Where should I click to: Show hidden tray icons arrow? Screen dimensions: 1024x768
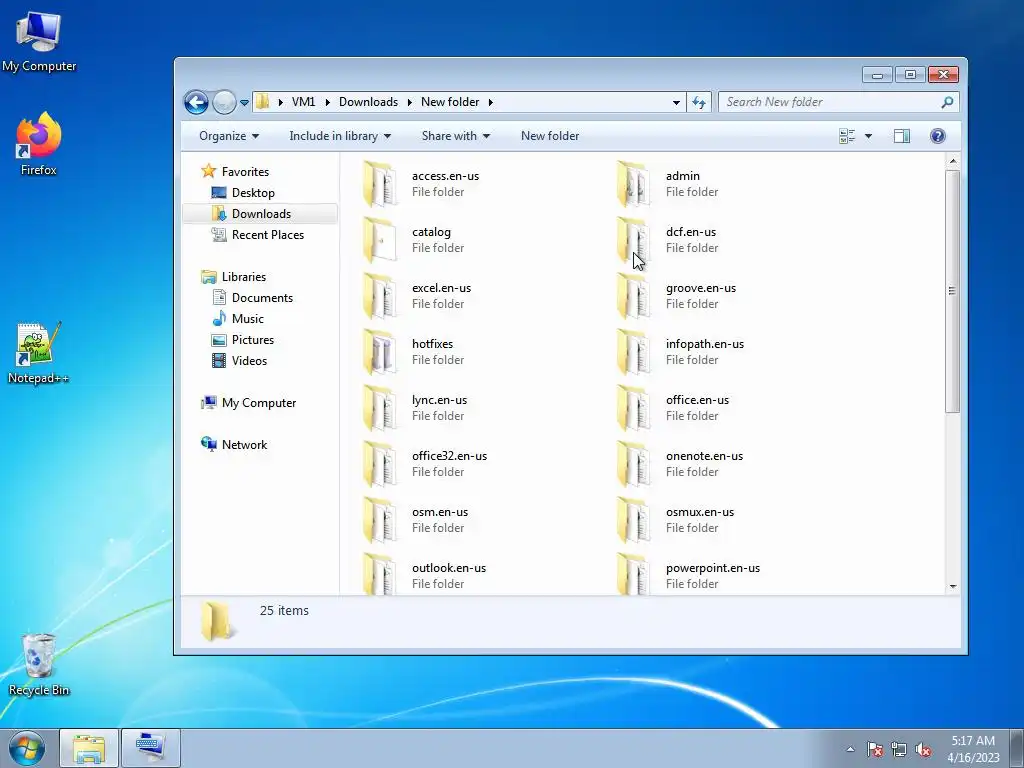850,749
